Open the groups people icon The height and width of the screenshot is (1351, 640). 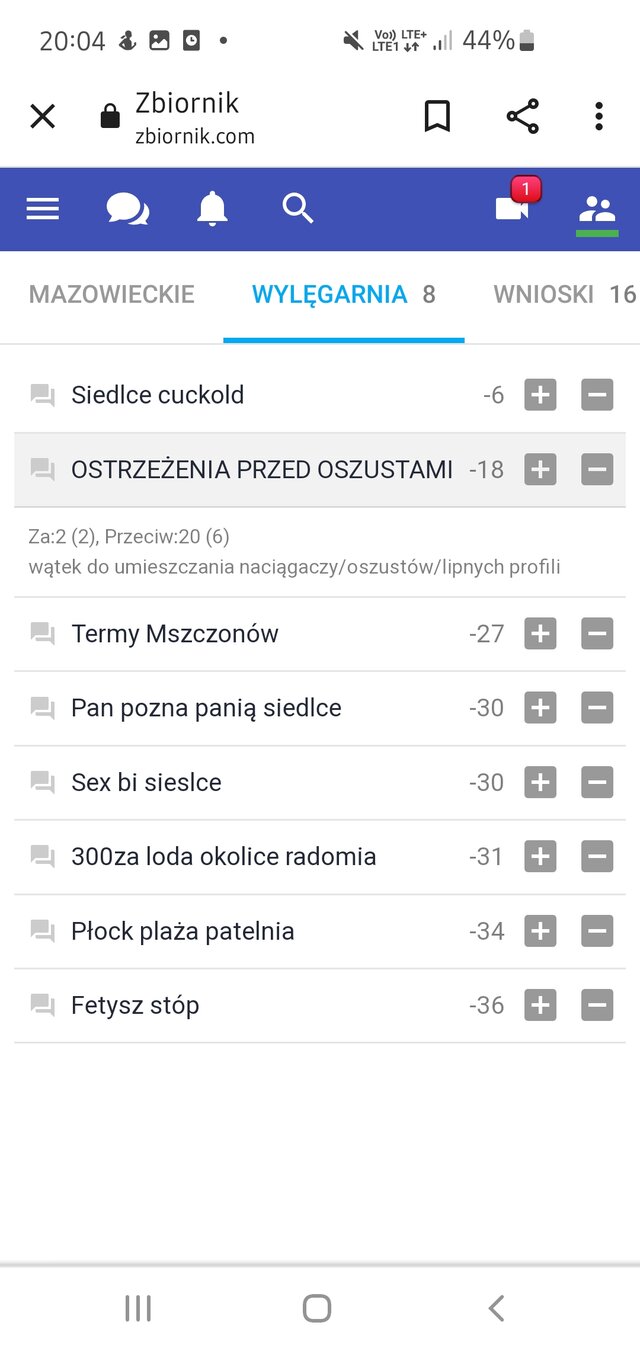click(x=598, y=209)
